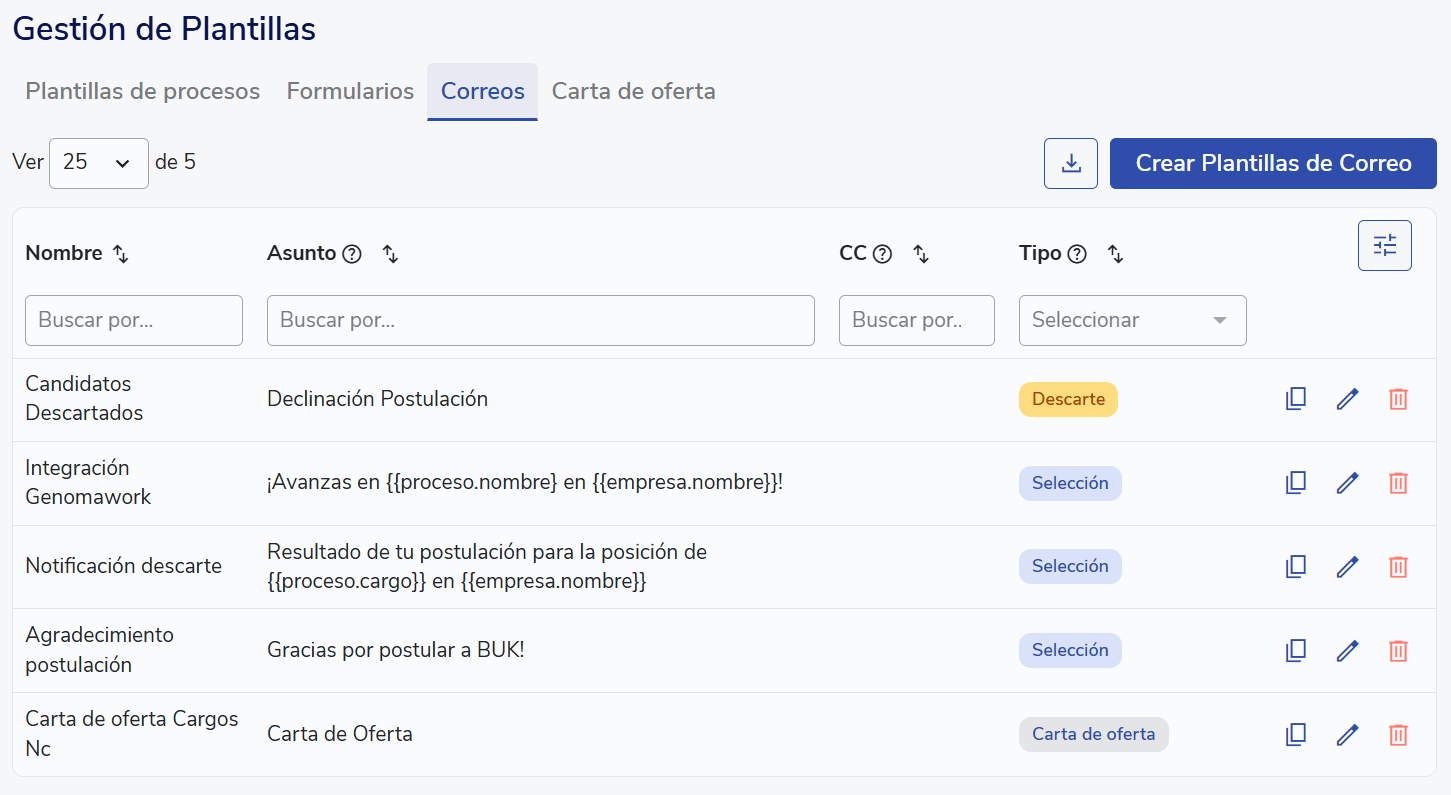
Task: Delete the Candidatos Descartados template
Action: point(1398,399)
